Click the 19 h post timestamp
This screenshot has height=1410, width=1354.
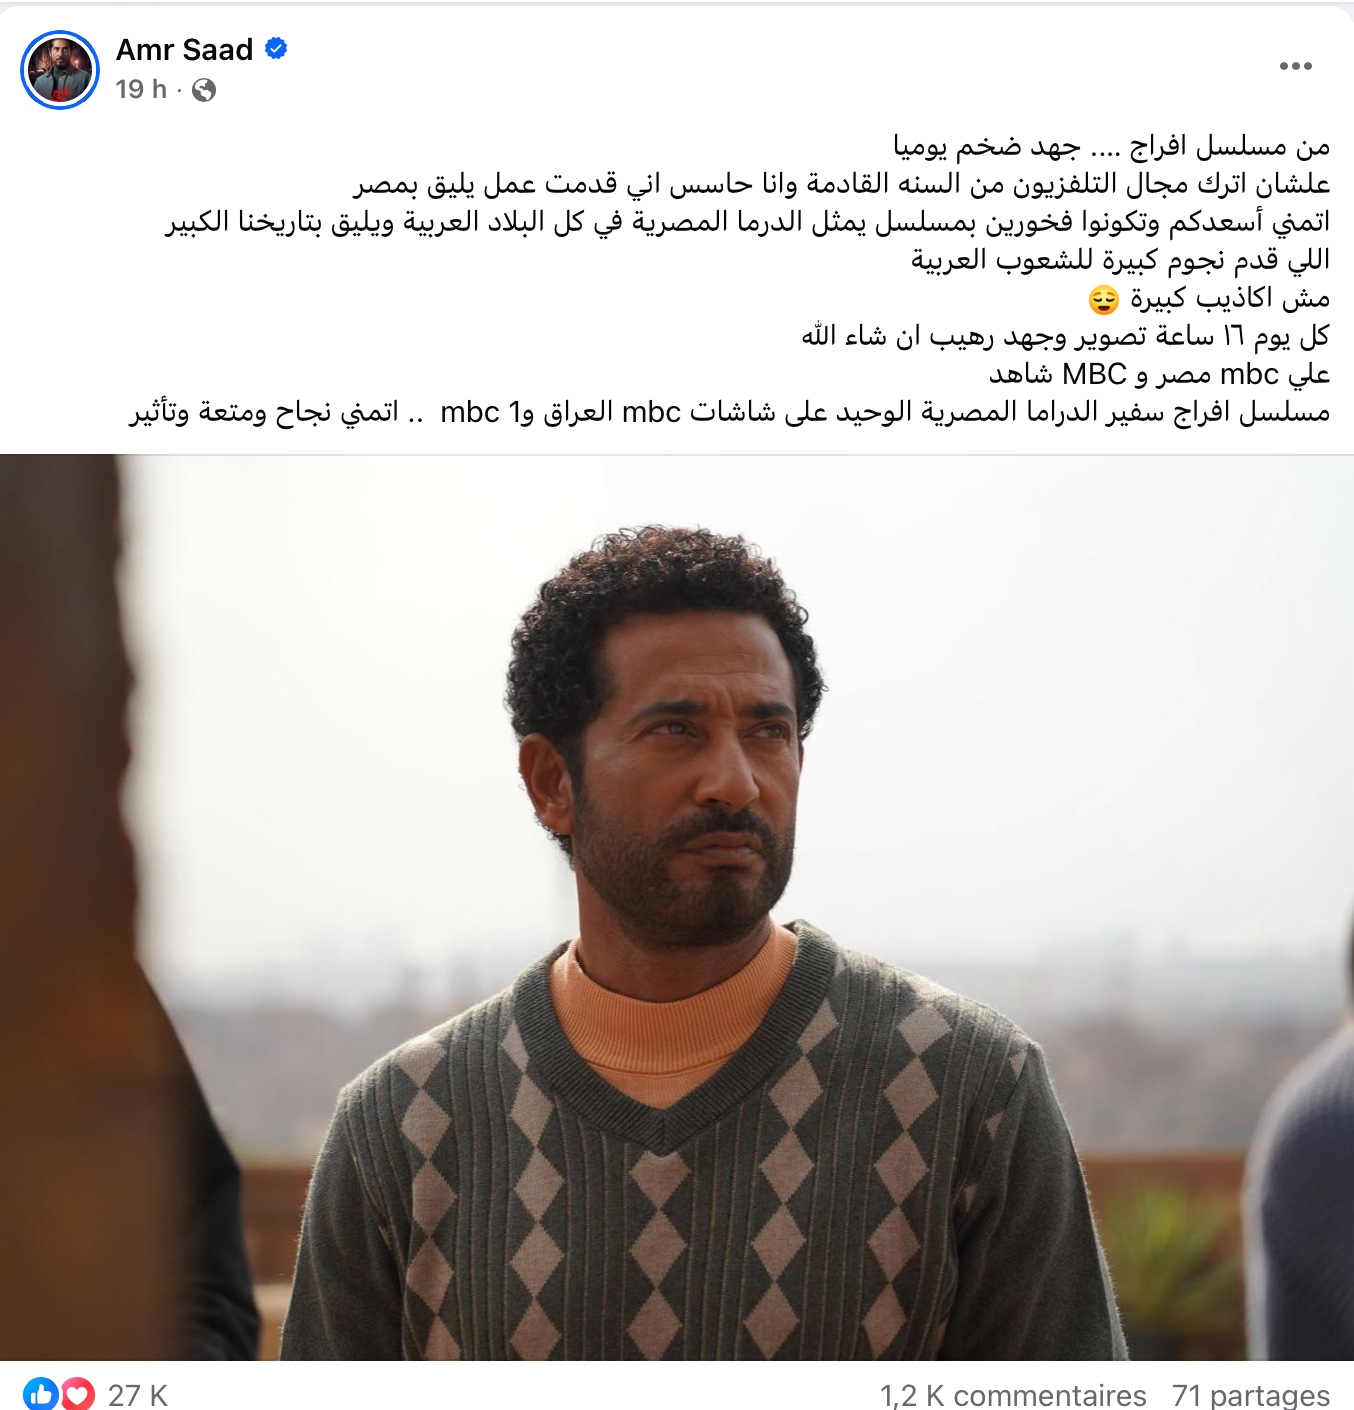point(141,89)
